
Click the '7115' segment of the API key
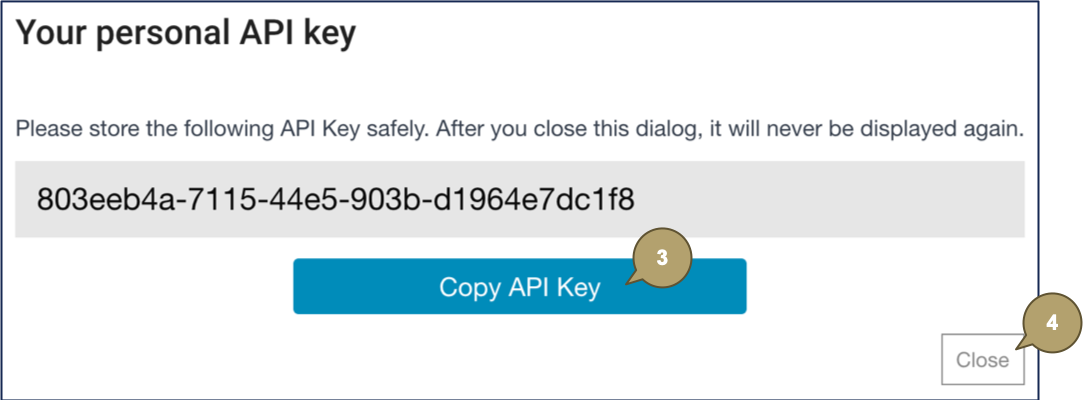point(205,201)
